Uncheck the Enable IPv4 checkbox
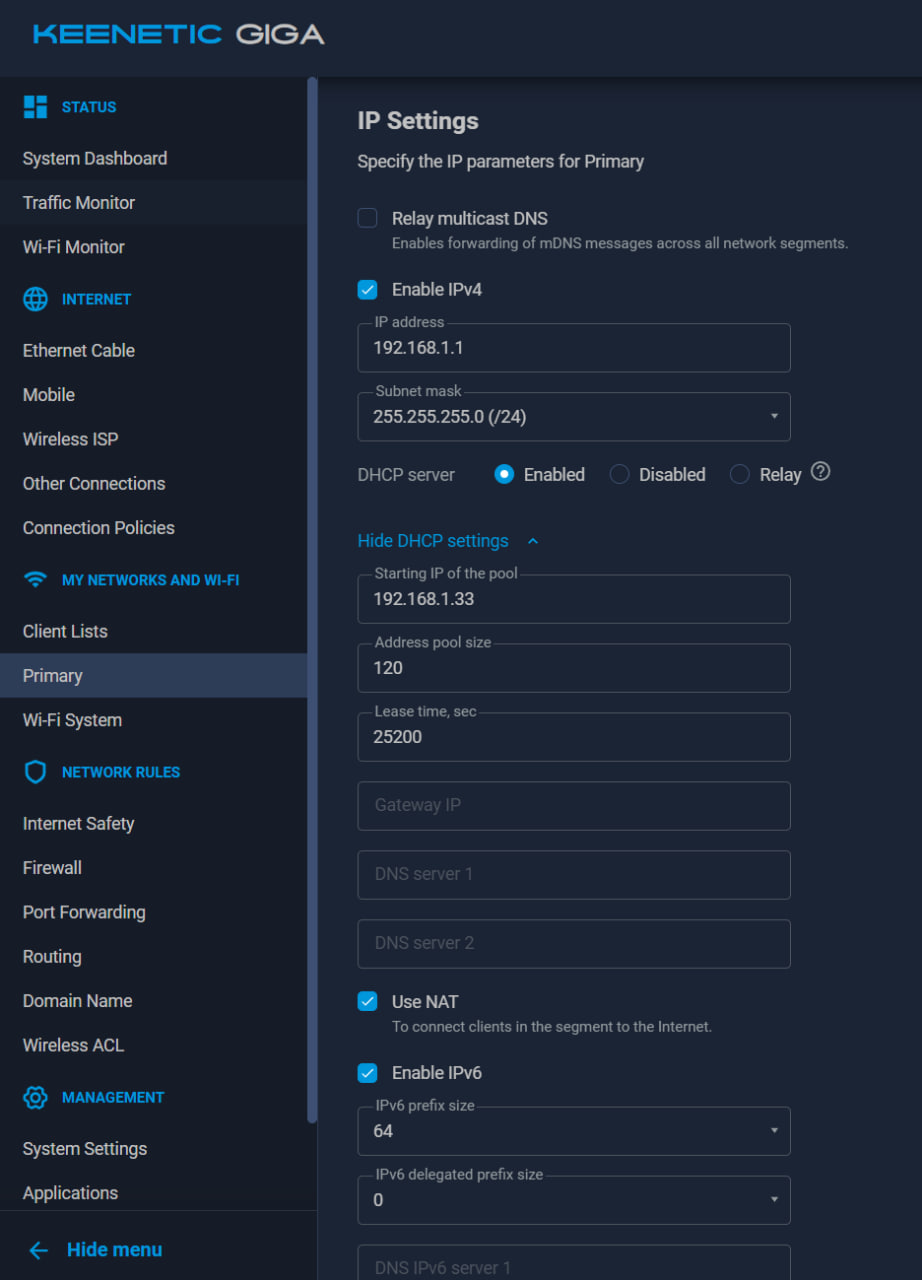Image resolution: width=922 pixels, height=1280 pixels. tap(368, 290)
